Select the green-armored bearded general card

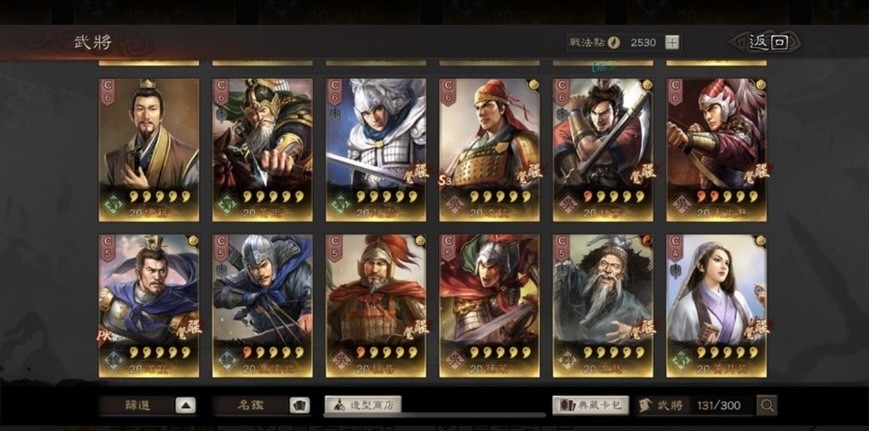[x=262, y=150]
